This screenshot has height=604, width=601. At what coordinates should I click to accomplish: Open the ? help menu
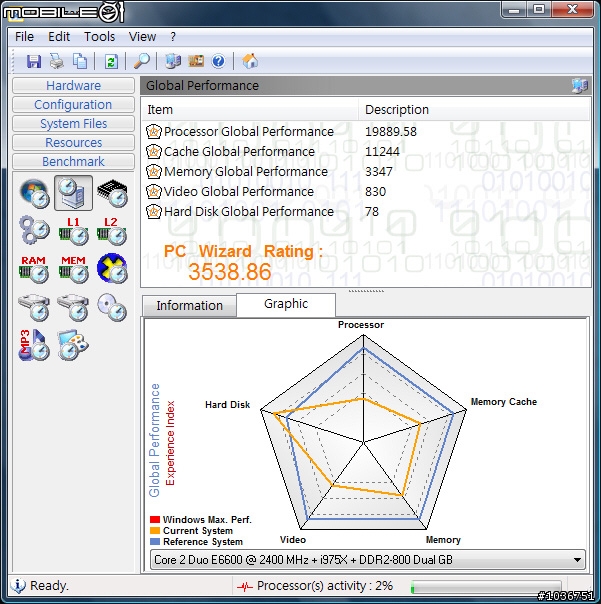173,37
